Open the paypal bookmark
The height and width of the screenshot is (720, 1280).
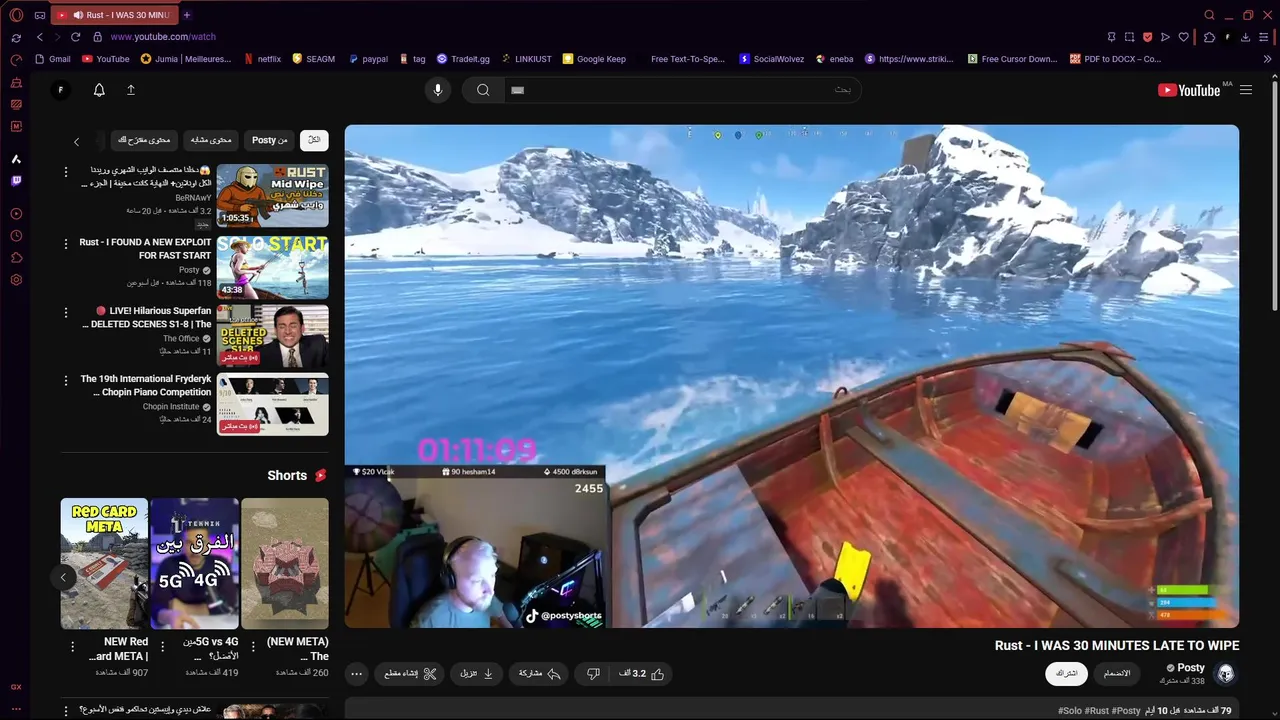[x=368, y=59]
